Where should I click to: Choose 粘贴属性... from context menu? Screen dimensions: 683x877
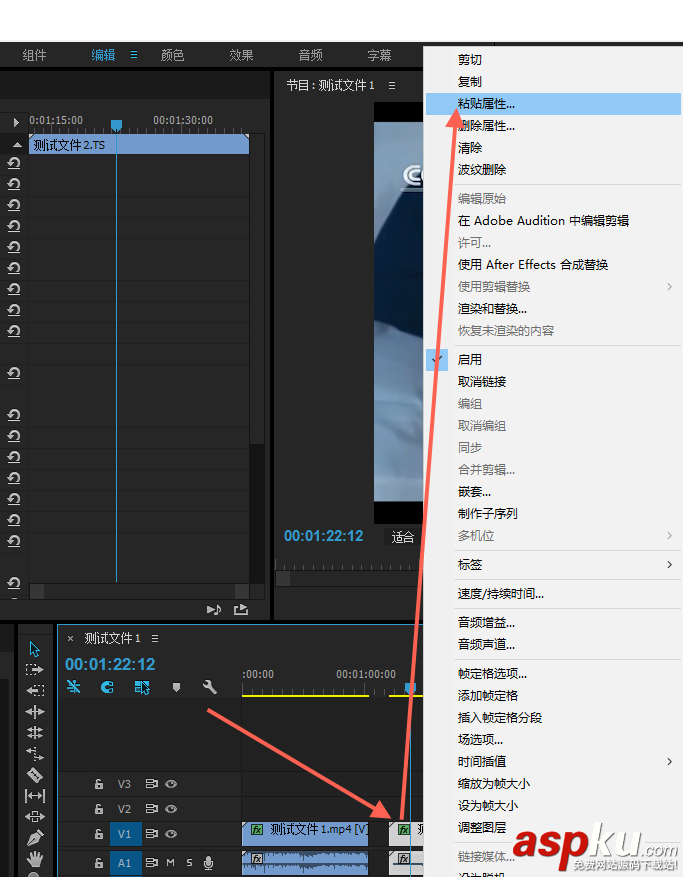[553, 104]
